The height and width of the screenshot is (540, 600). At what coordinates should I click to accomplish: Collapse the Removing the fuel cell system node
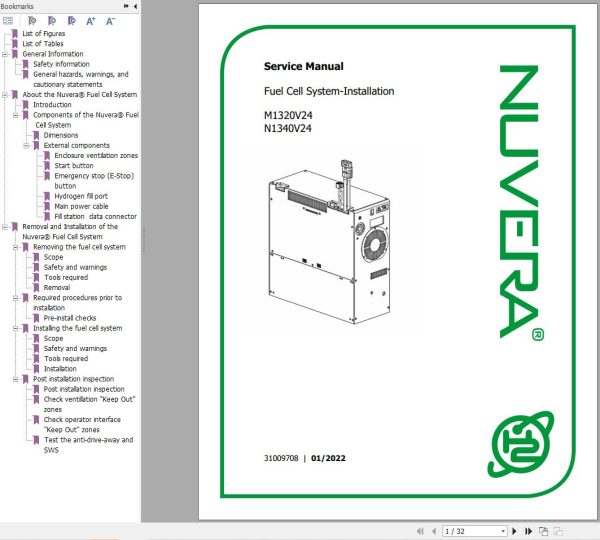click(x=16, y=248)
